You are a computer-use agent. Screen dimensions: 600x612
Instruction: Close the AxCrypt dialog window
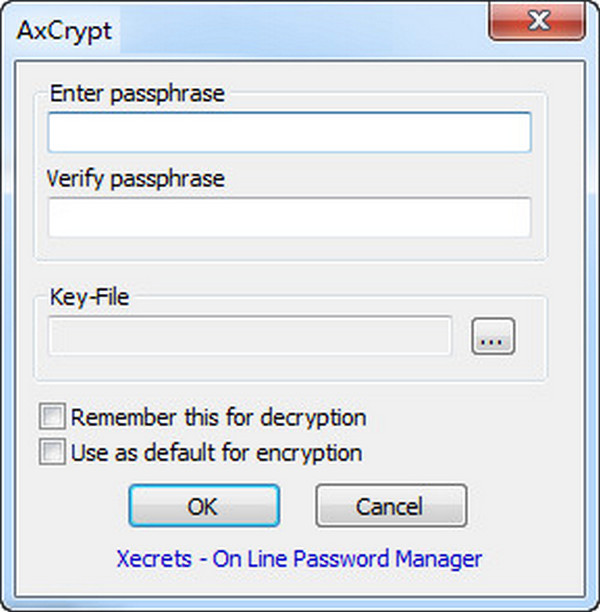tap(539, 20)
